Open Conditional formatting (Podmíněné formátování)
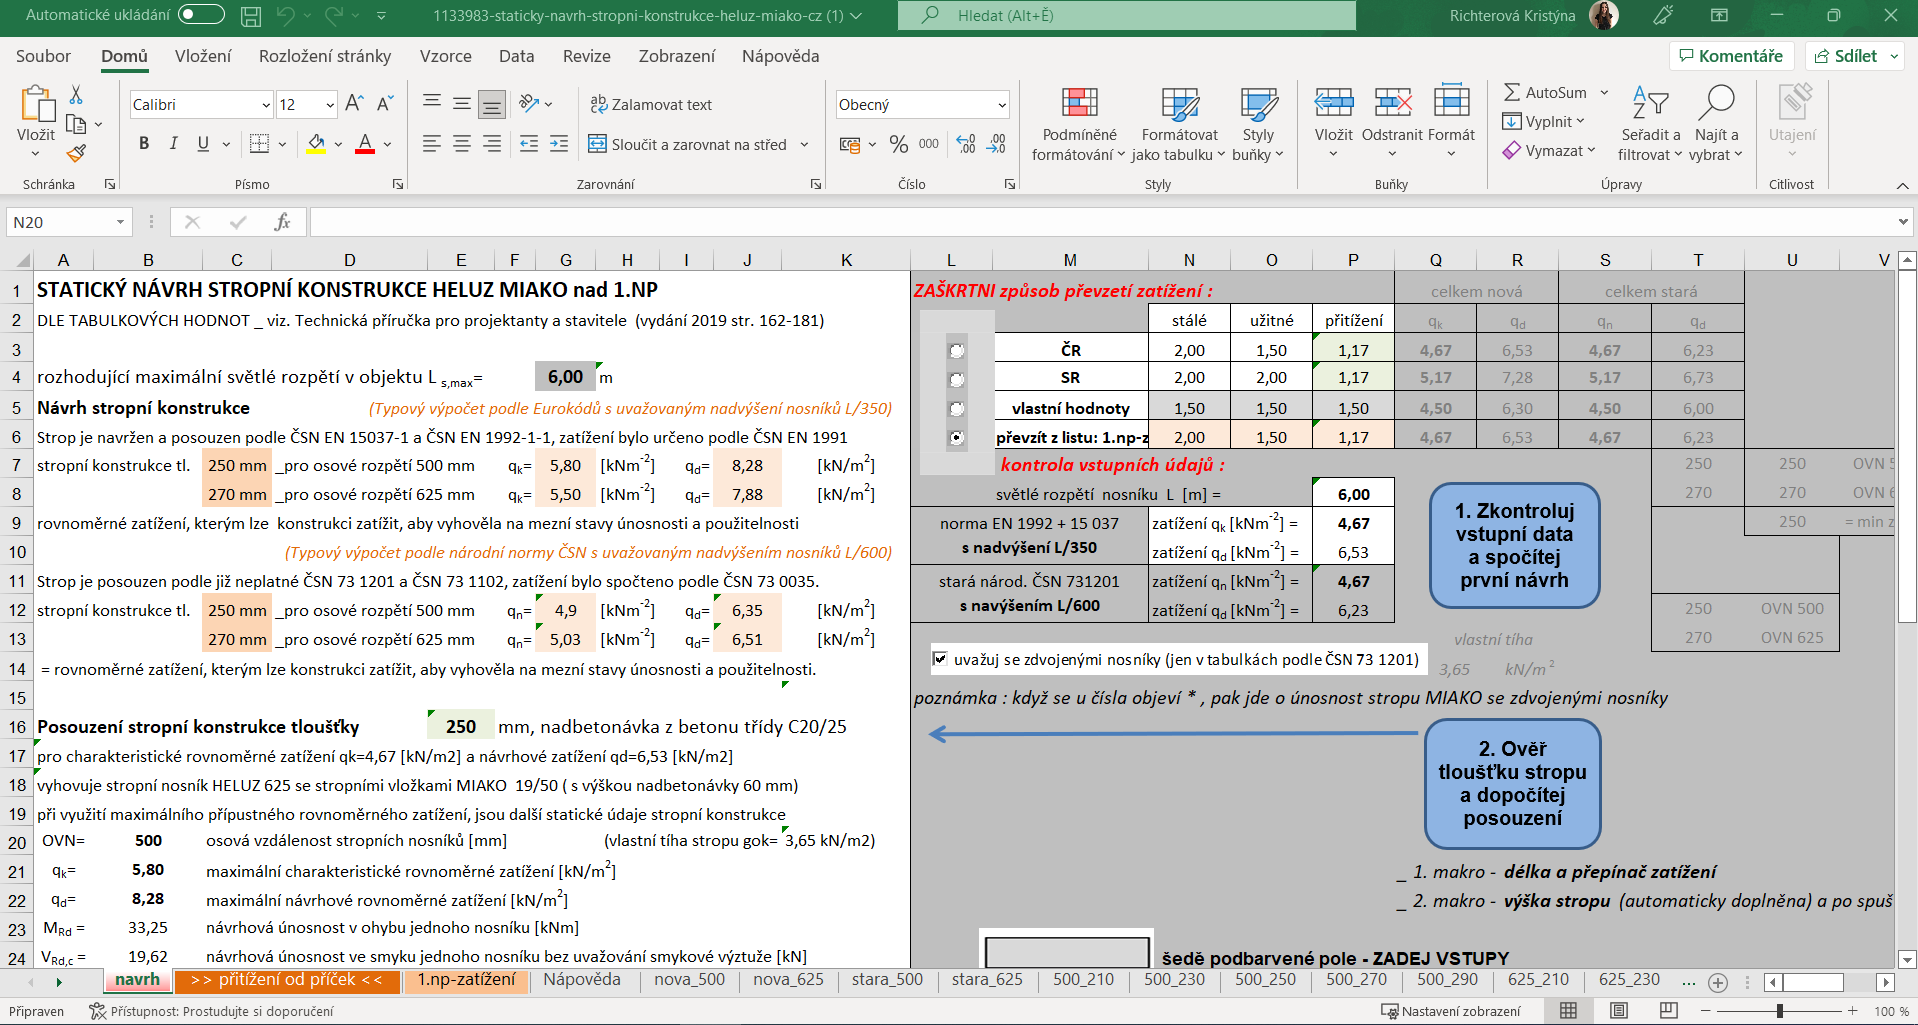The image size is (1918, 1025). [1078, 125]
